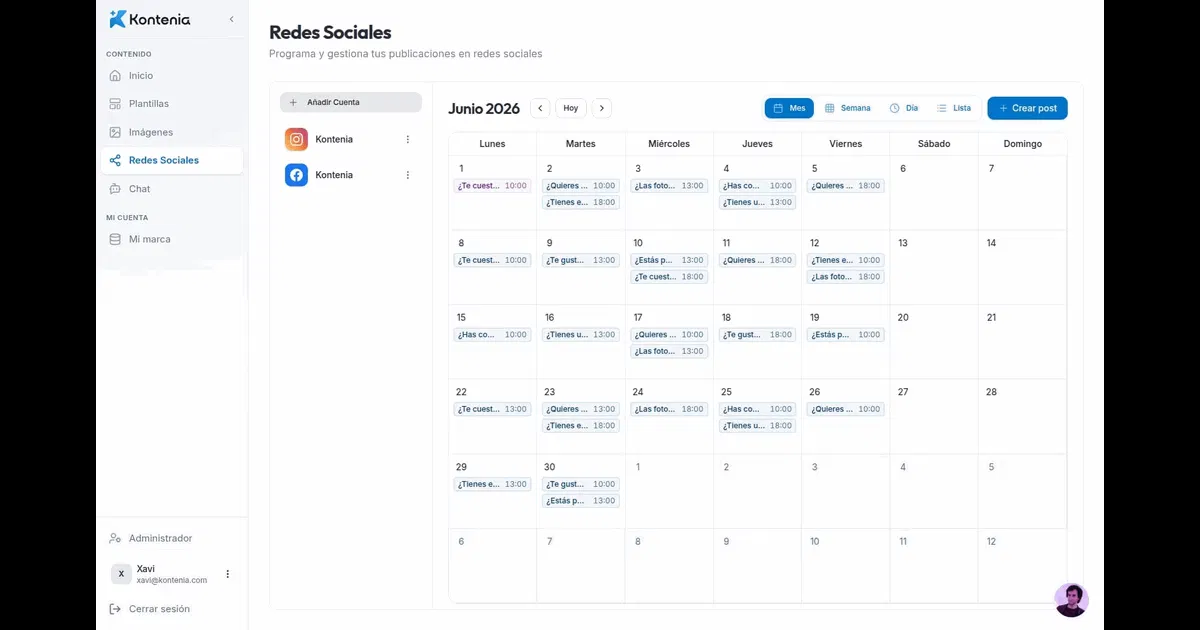Switch calendar to Lista view

click(954, 108)
